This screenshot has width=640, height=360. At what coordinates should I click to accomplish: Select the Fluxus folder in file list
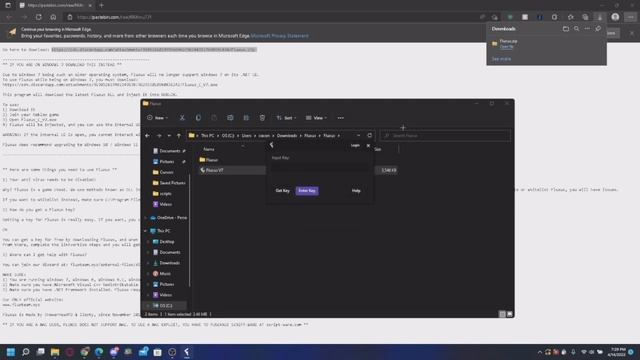[209, 160]
